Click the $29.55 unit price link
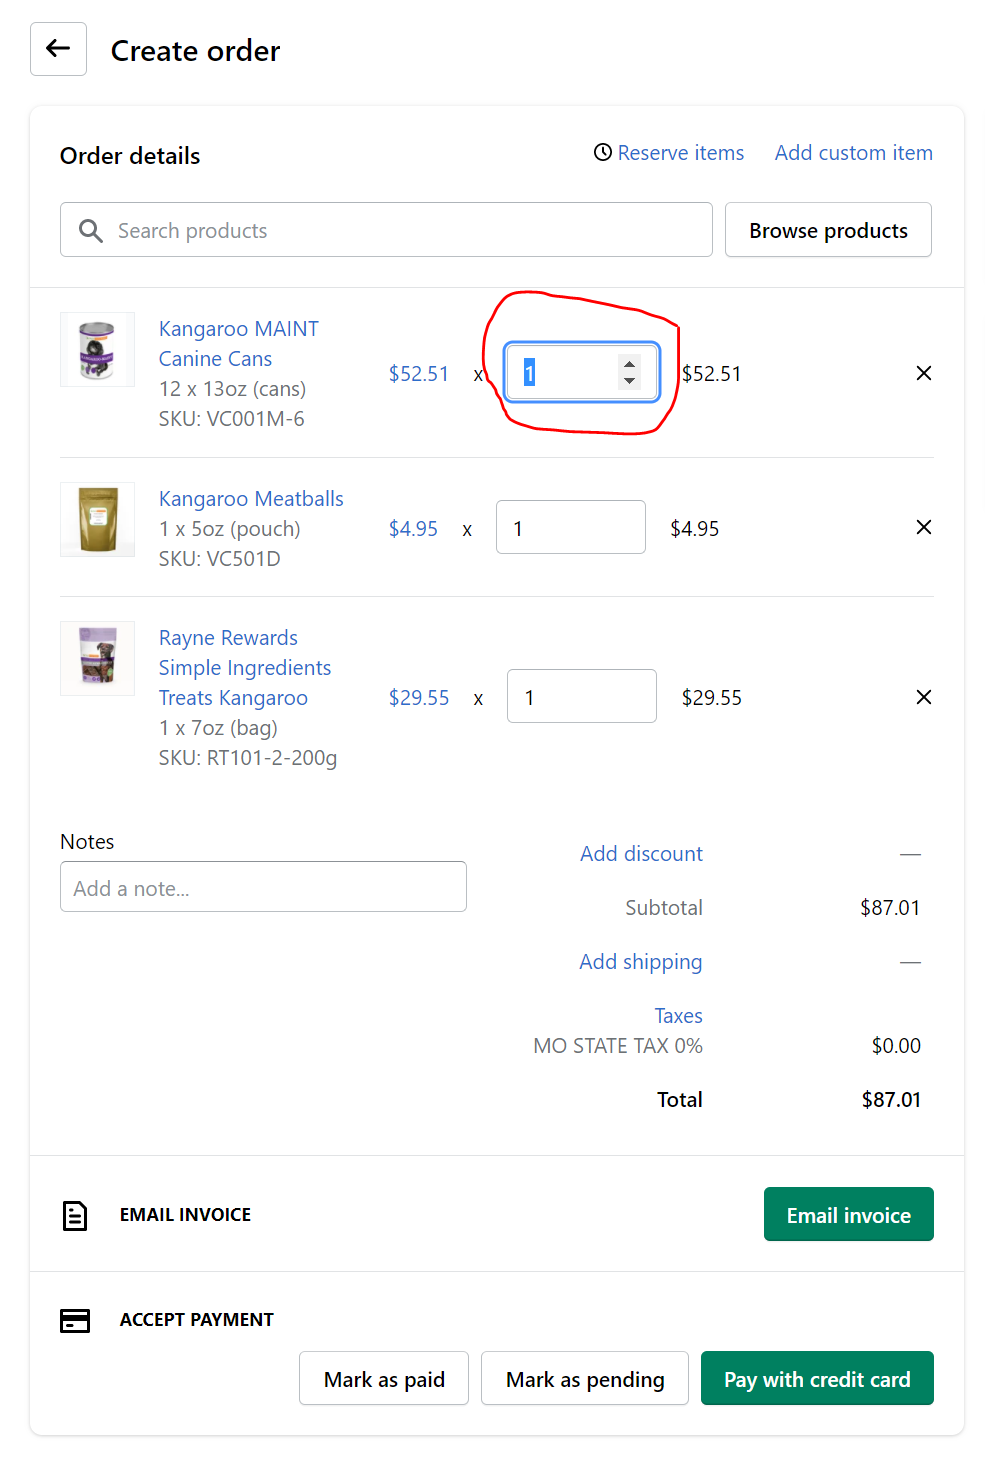 419,698
